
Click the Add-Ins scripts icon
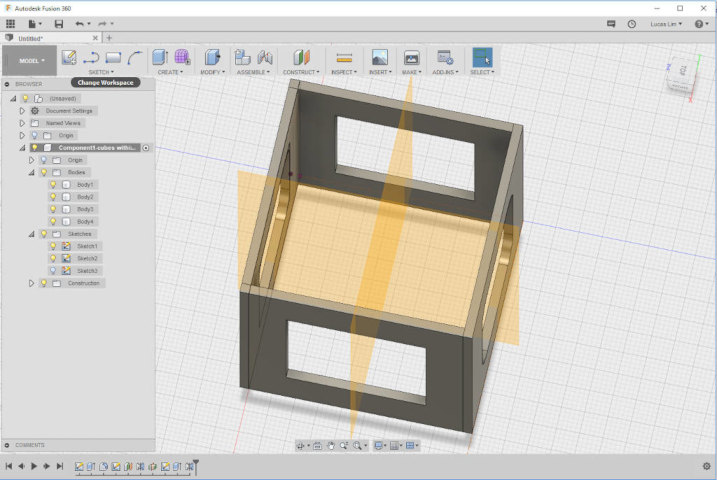[445, 58]
